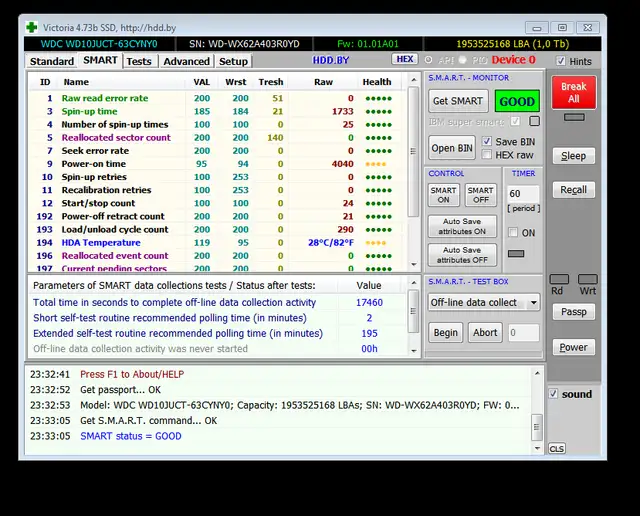Select Reallocated event count row
The height and width of the screenshot is (516, 640).
tap(217, 256)
